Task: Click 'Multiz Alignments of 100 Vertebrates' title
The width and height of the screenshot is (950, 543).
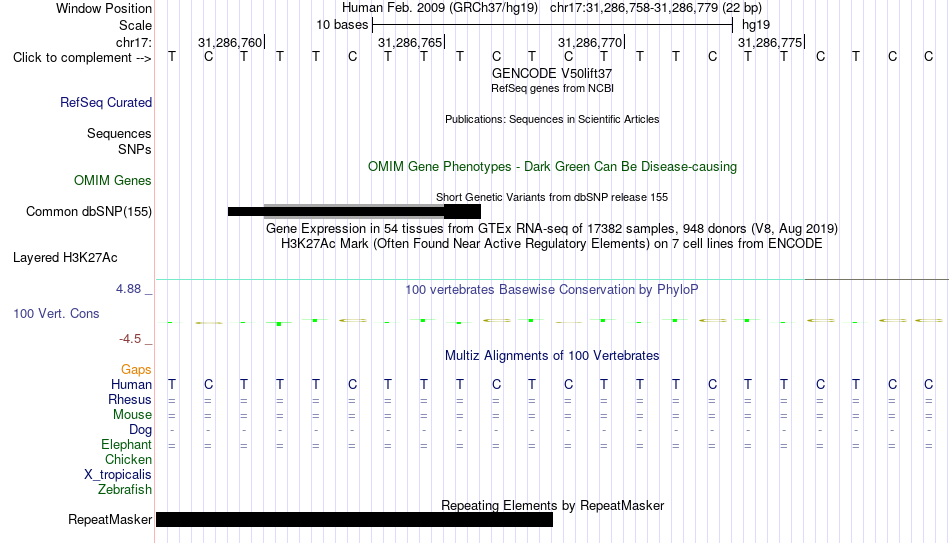Action: pos(552,356)
